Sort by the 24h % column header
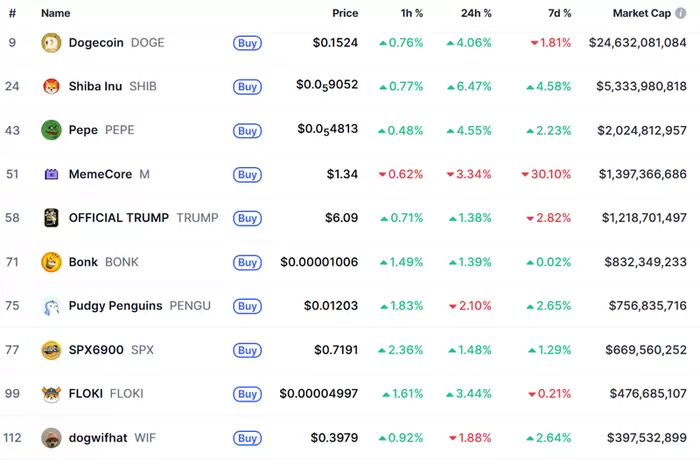The height and width of the screenshot is (460, 700). (x=475, y=14)
